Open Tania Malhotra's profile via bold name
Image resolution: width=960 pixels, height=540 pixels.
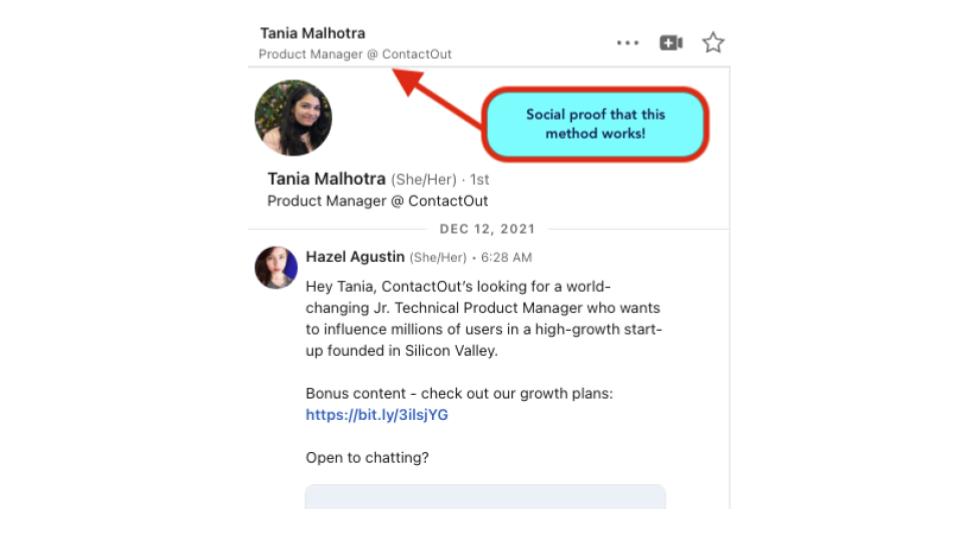pos(326,179)
